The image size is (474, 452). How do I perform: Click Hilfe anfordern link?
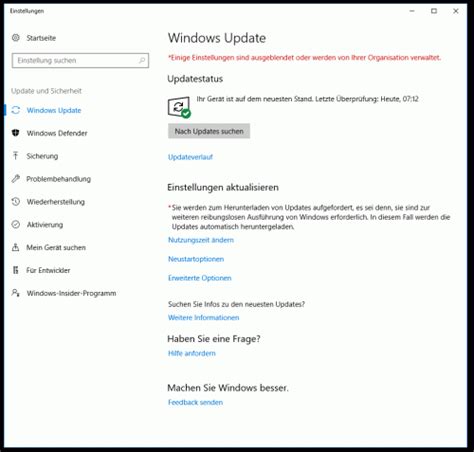[192, 353]
